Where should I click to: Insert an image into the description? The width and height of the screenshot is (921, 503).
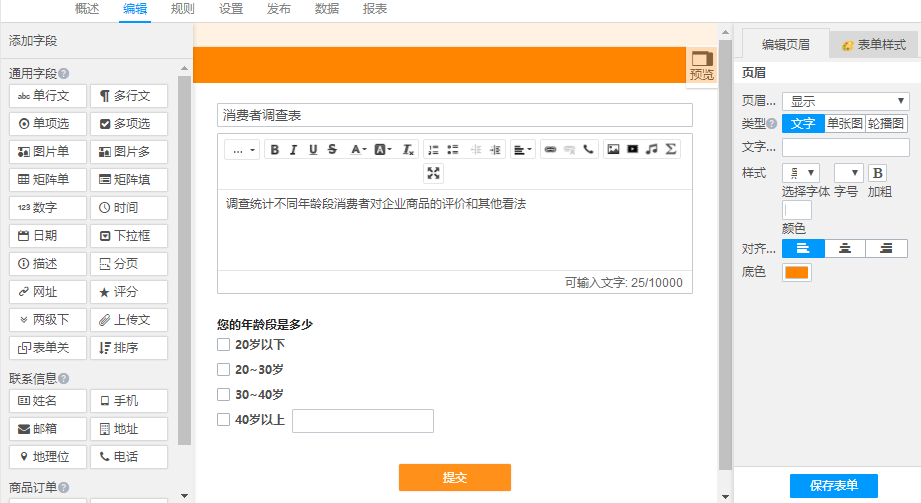(x=613, y=149)
